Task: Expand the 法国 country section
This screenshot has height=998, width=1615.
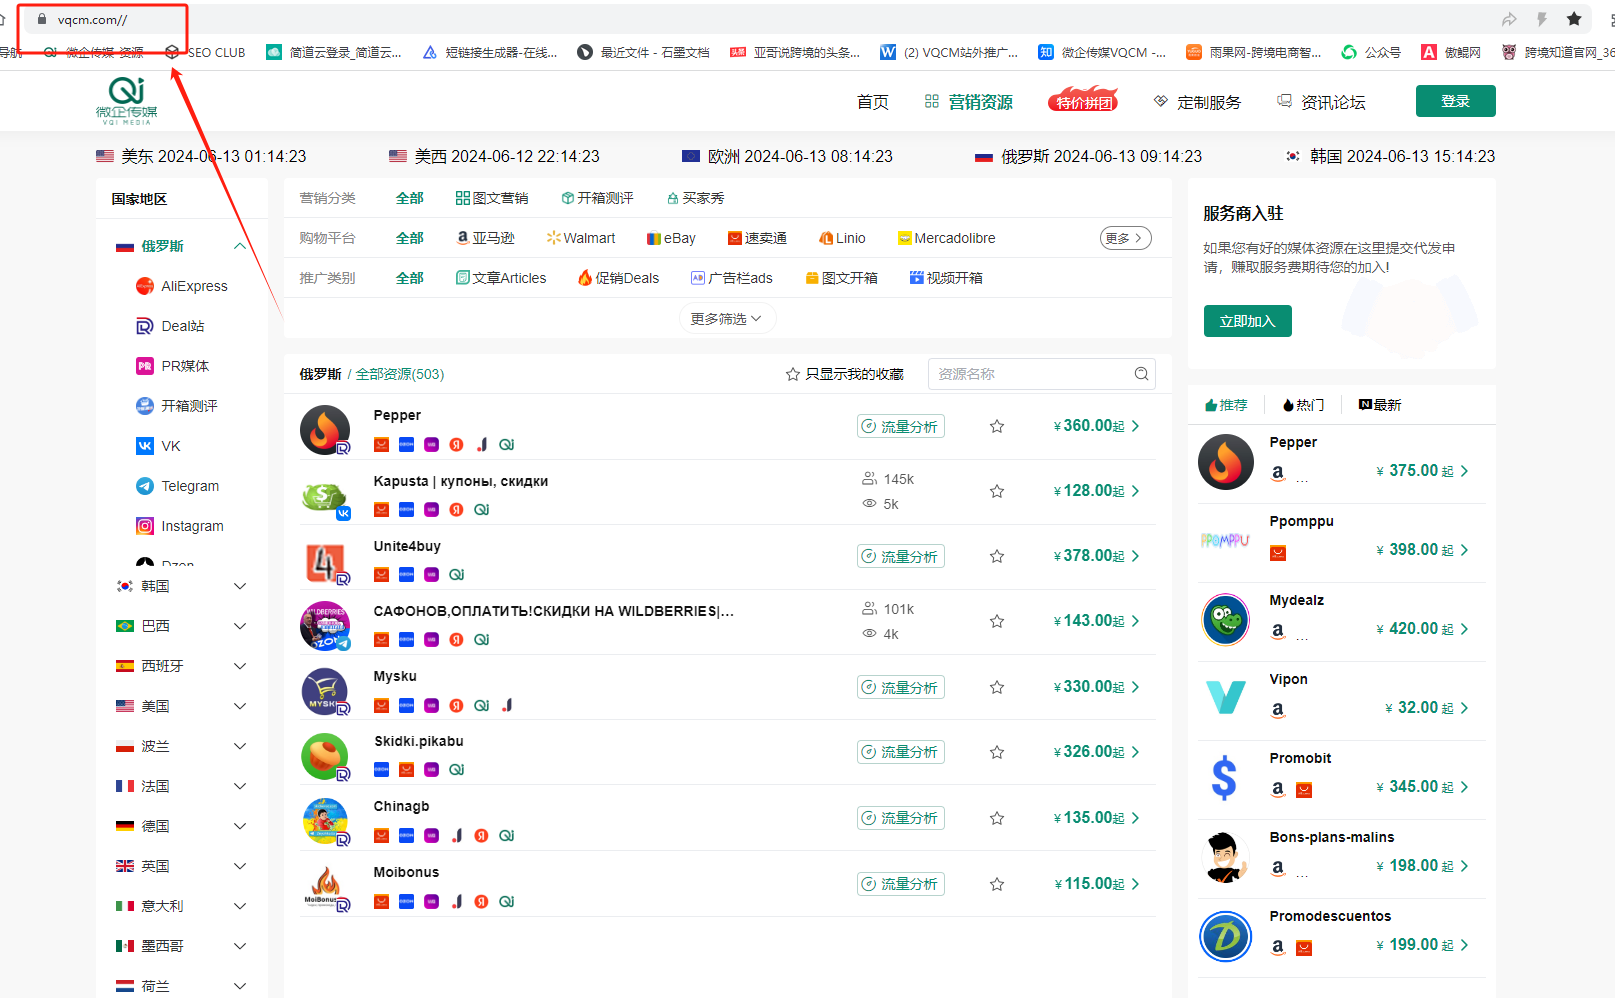Action: [x=240, y=786]
